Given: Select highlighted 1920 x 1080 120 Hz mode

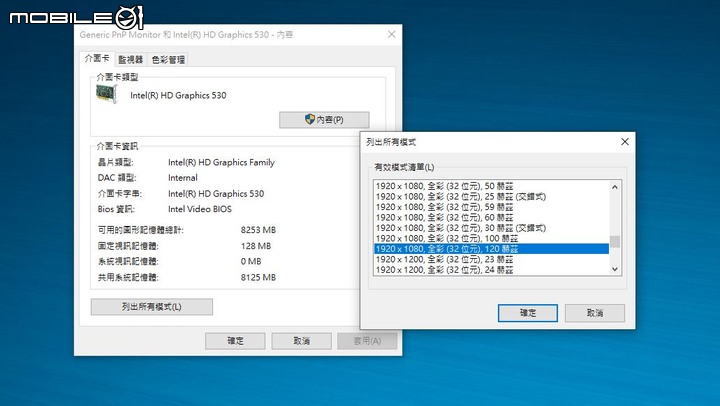Looking at the screenshot, I should (x=491, y=249).
